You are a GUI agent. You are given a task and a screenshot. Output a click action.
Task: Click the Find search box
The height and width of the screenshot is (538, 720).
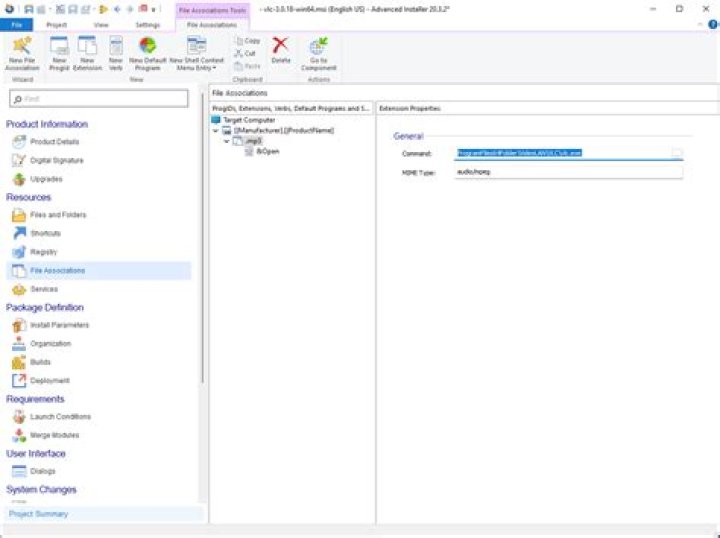click(x=99, y=99)
